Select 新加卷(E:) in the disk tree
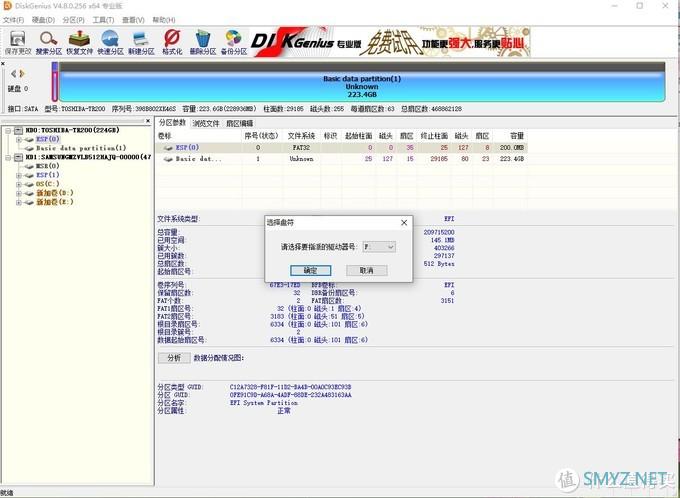This screenshot has width=680, height=498. pyautogui.click(x=55, y=202)
